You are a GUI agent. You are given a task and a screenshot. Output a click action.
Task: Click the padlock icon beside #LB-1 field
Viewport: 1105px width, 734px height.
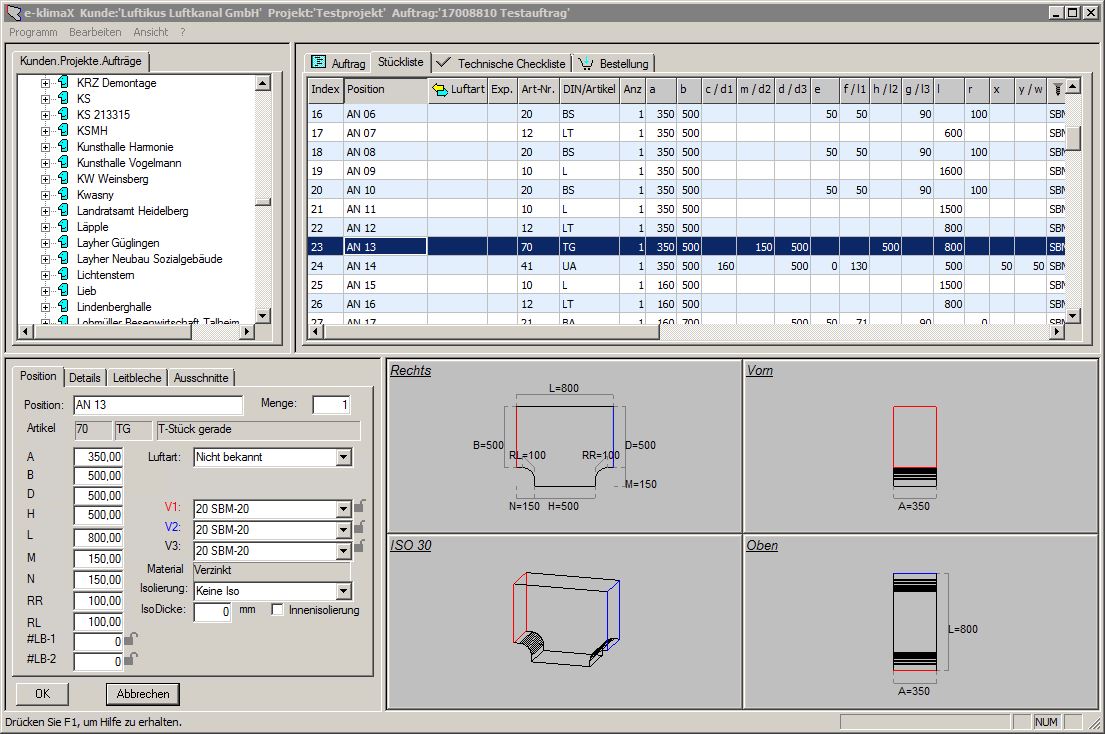tap(131, 639)
